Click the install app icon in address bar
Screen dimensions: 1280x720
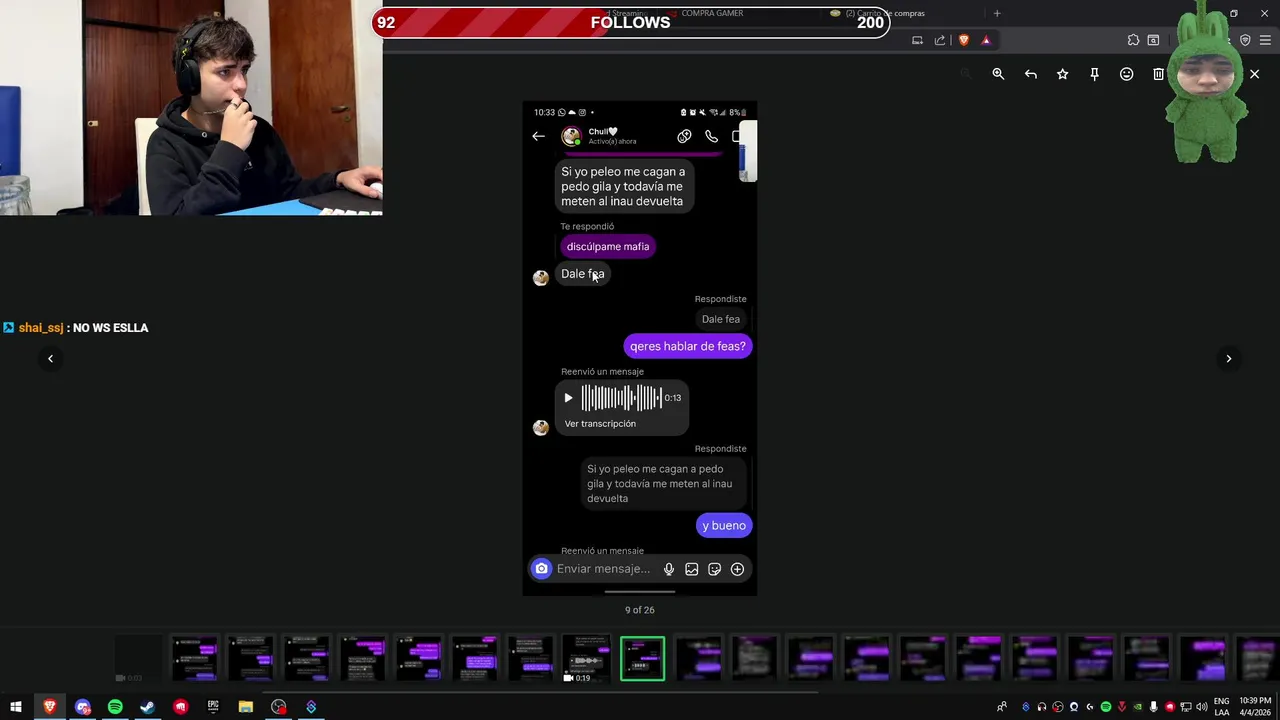click(917, 40)
